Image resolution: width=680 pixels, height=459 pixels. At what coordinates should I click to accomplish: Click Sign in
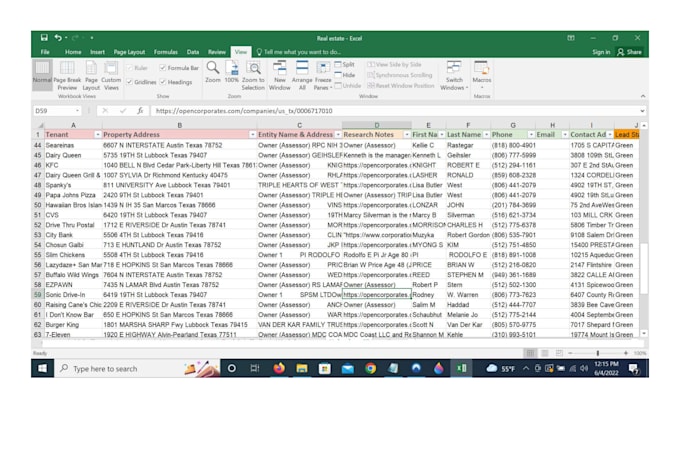coord(601,52)
